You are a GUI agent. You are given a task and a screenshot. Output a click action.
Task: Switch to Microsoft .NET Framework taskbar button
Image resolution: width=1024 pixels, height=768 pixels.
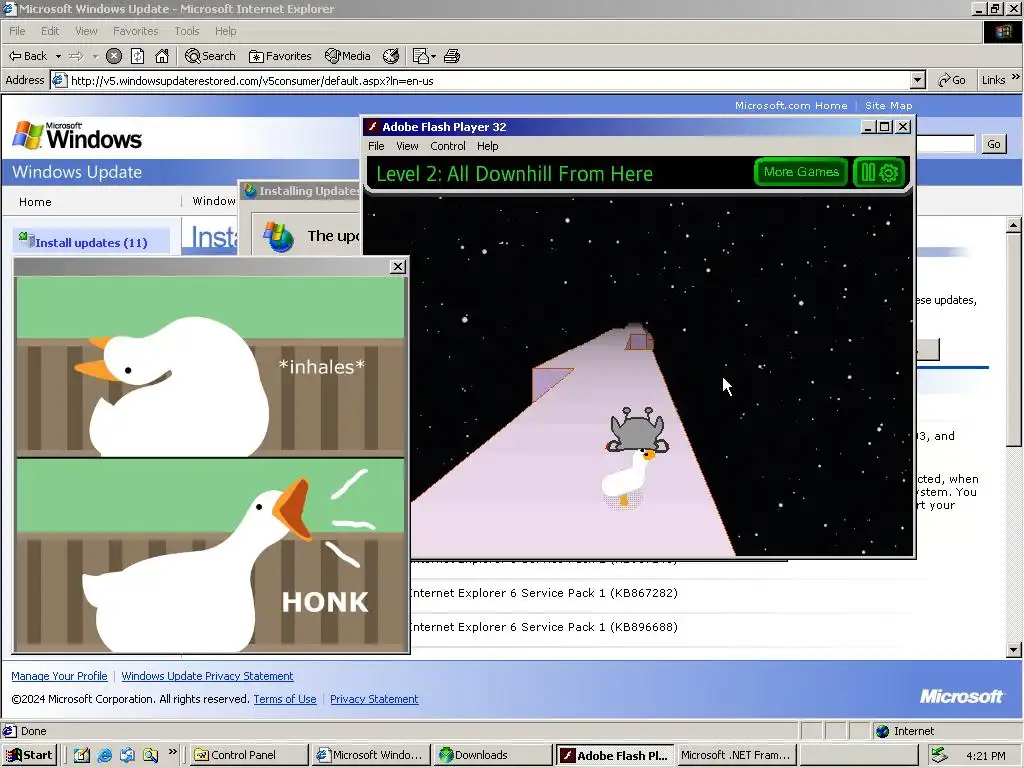pos(736,755)
